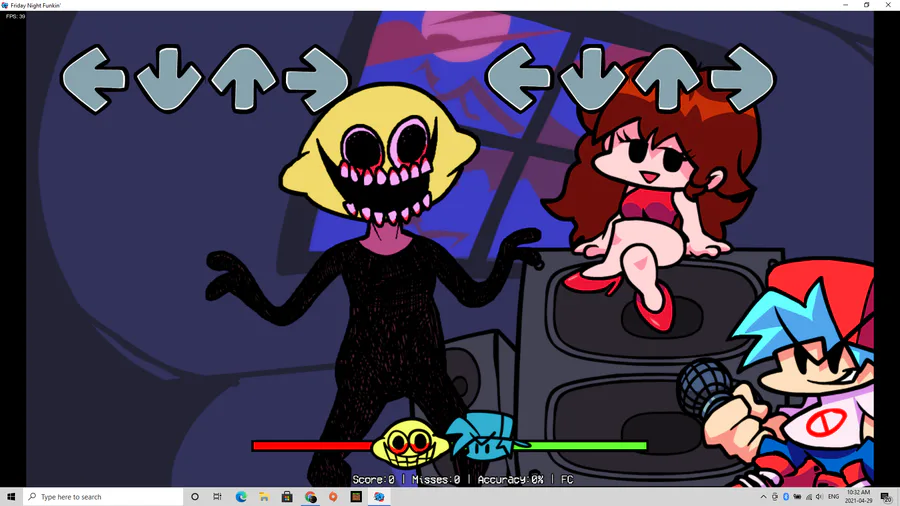
Task: Click the Friday Night Funkin' title bar icon
Action: pos(5,5)
